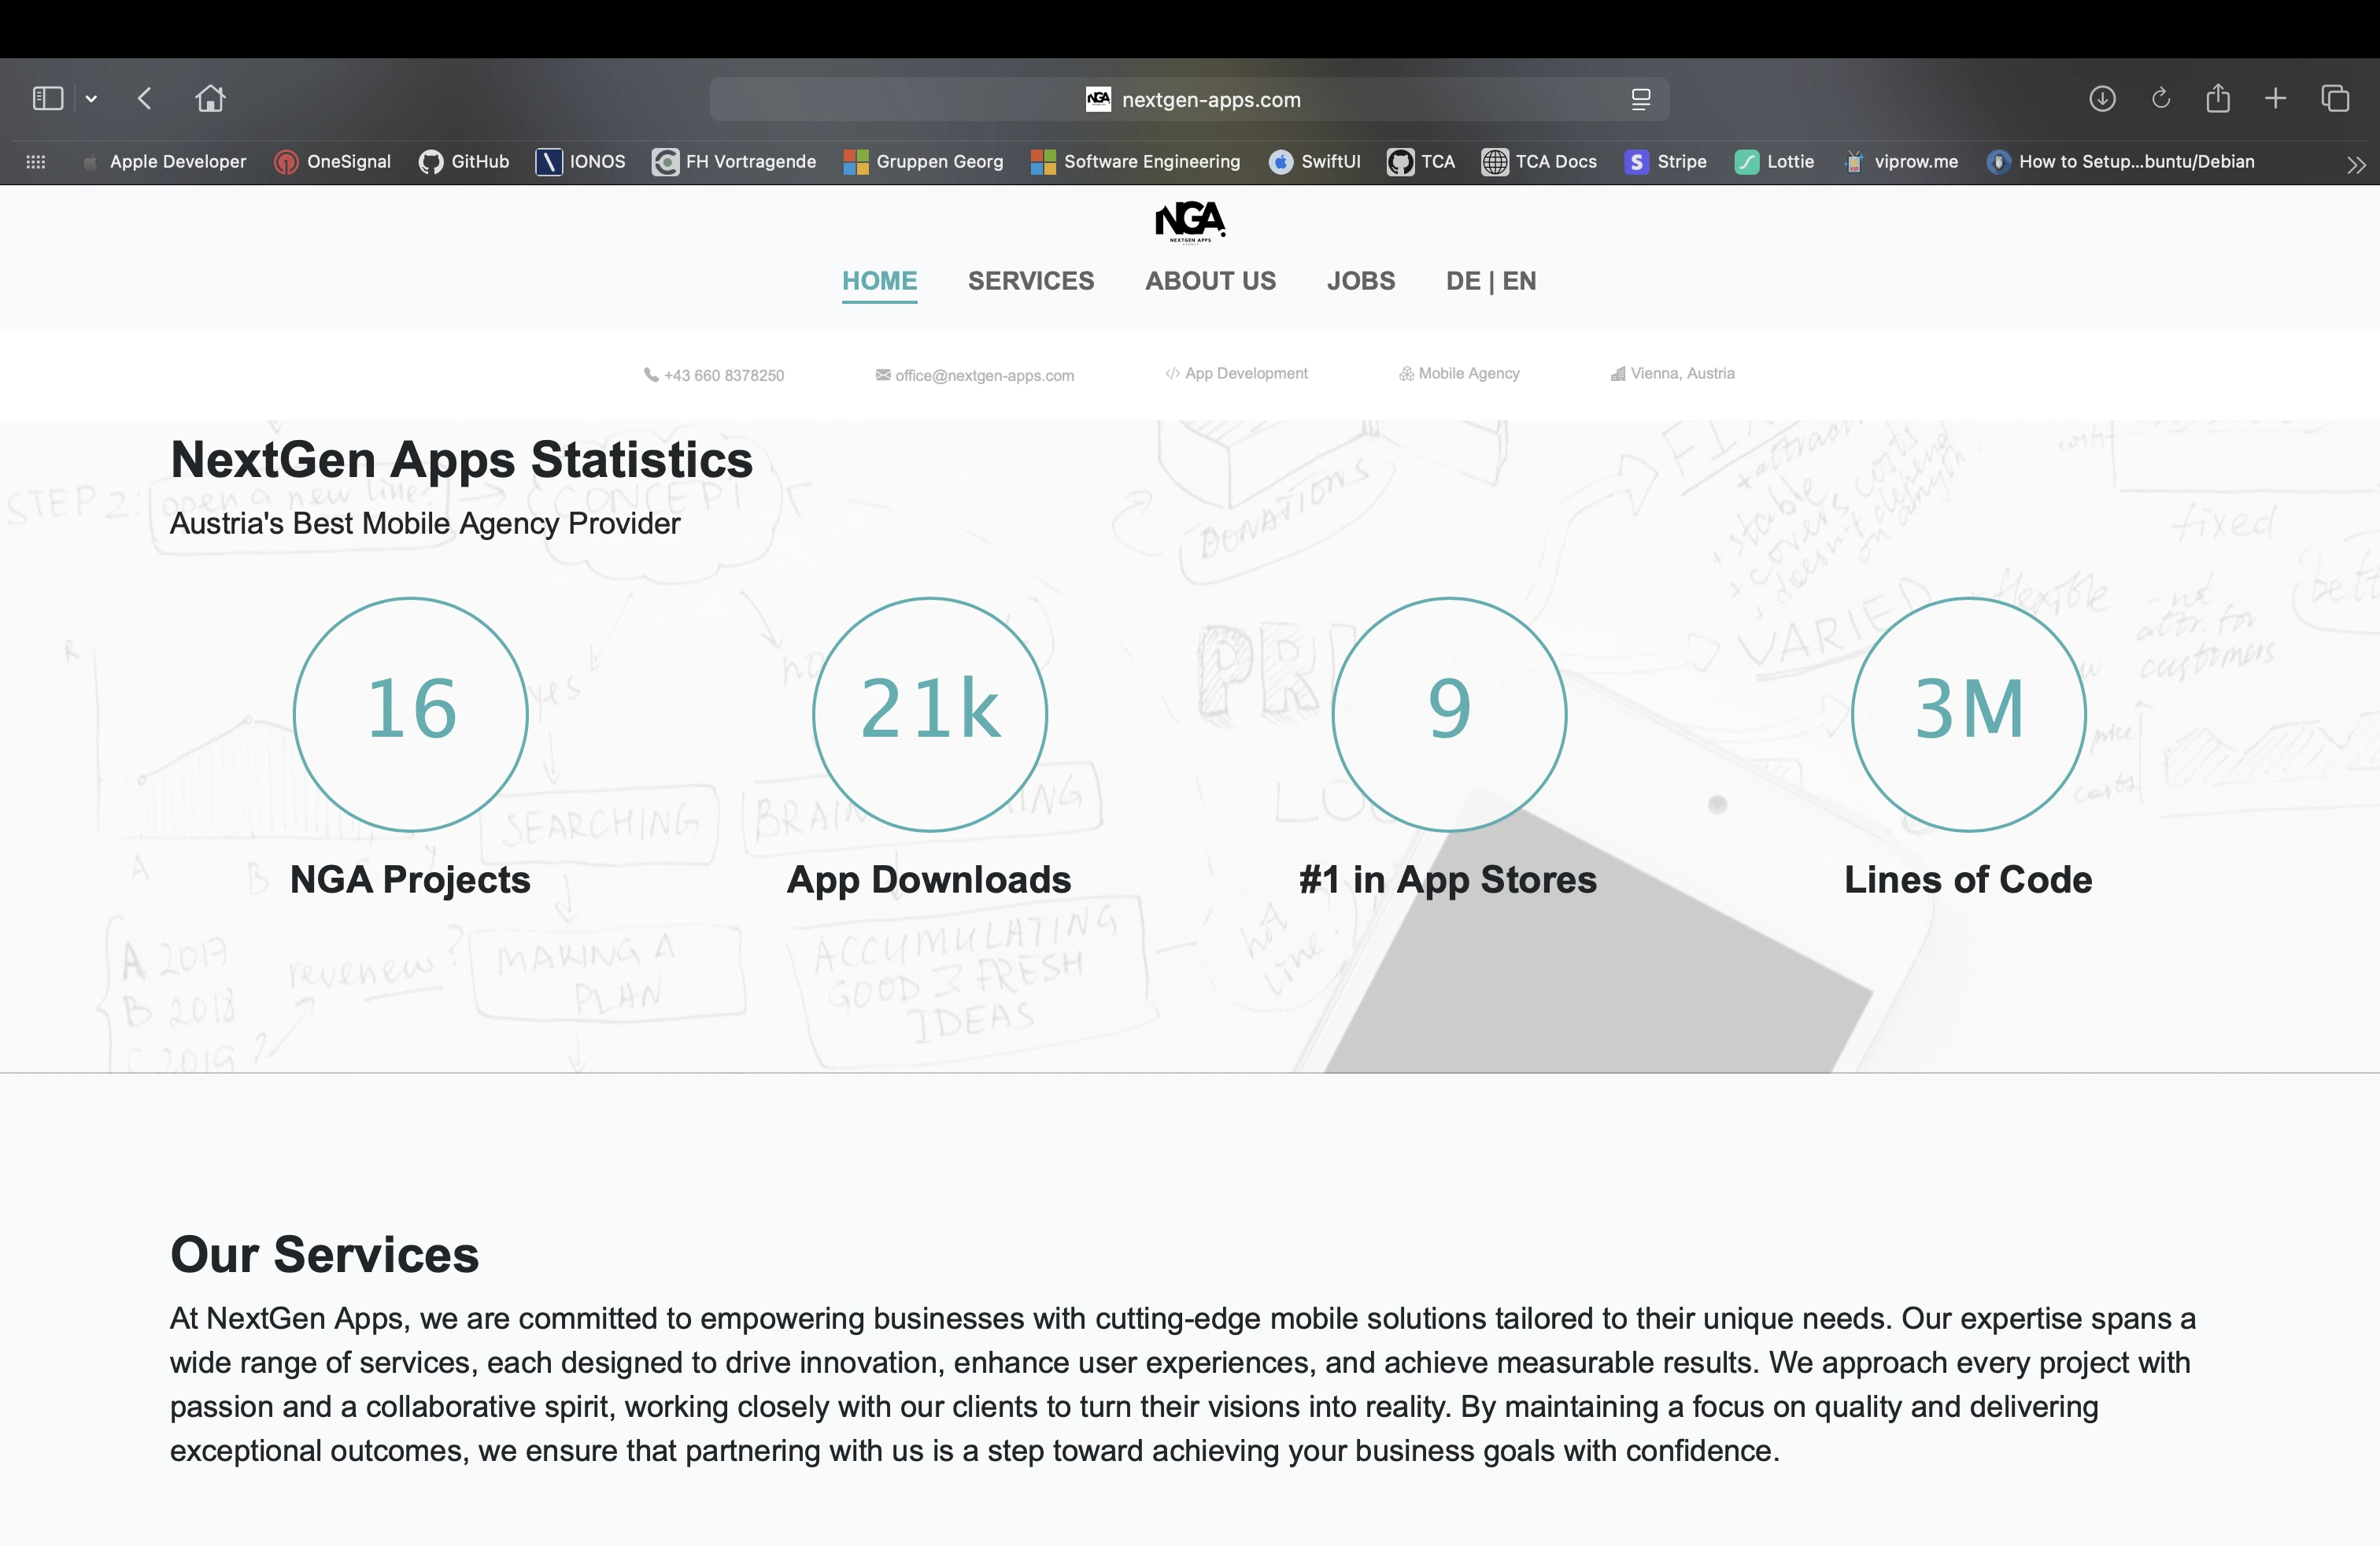Select the ABOUT US navigation tab
This screenshot has width=2380, height=1546.
click(1210, 281)
